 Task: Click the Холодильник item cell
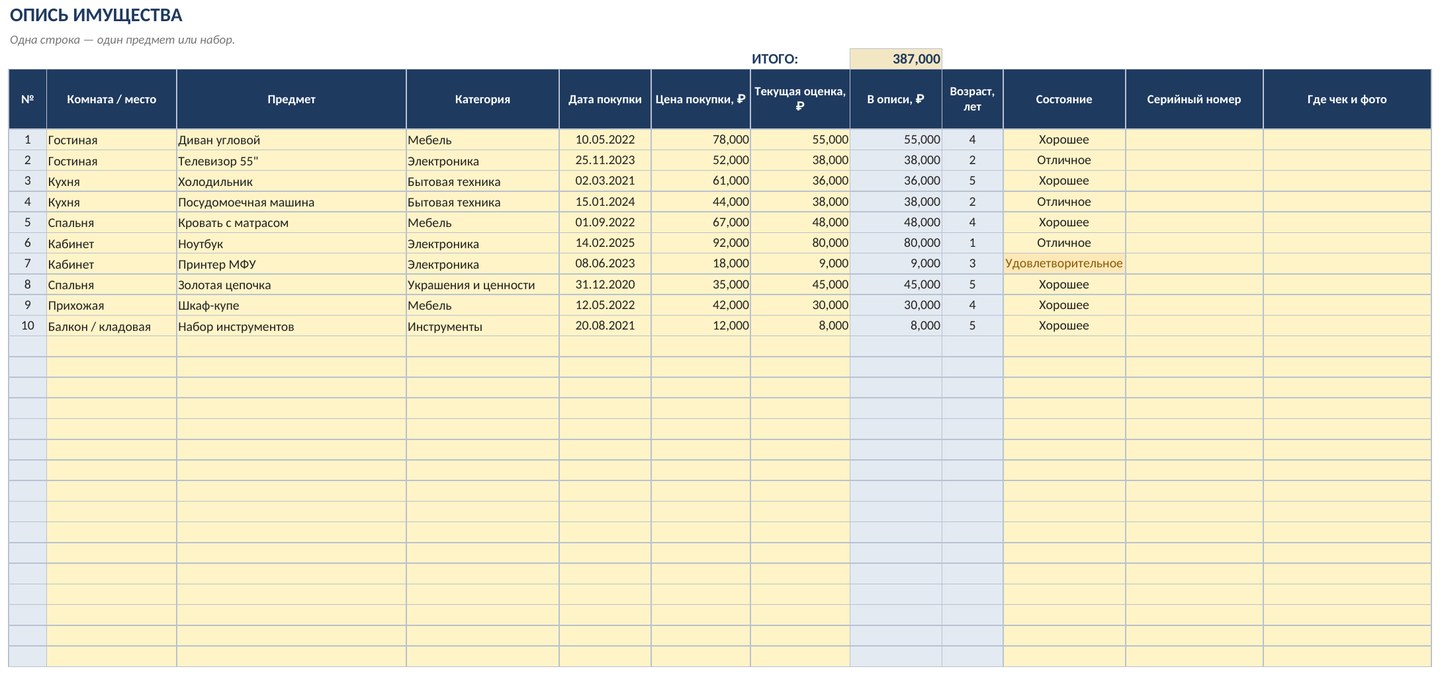pos(291,181)
